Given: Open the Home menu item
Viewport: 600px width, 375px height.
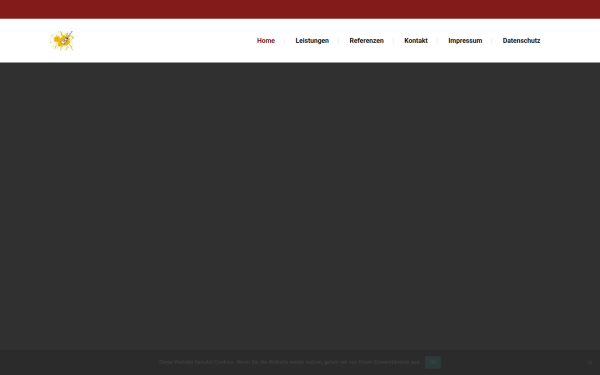Looking at the screenshot, I should pos(266,41).
